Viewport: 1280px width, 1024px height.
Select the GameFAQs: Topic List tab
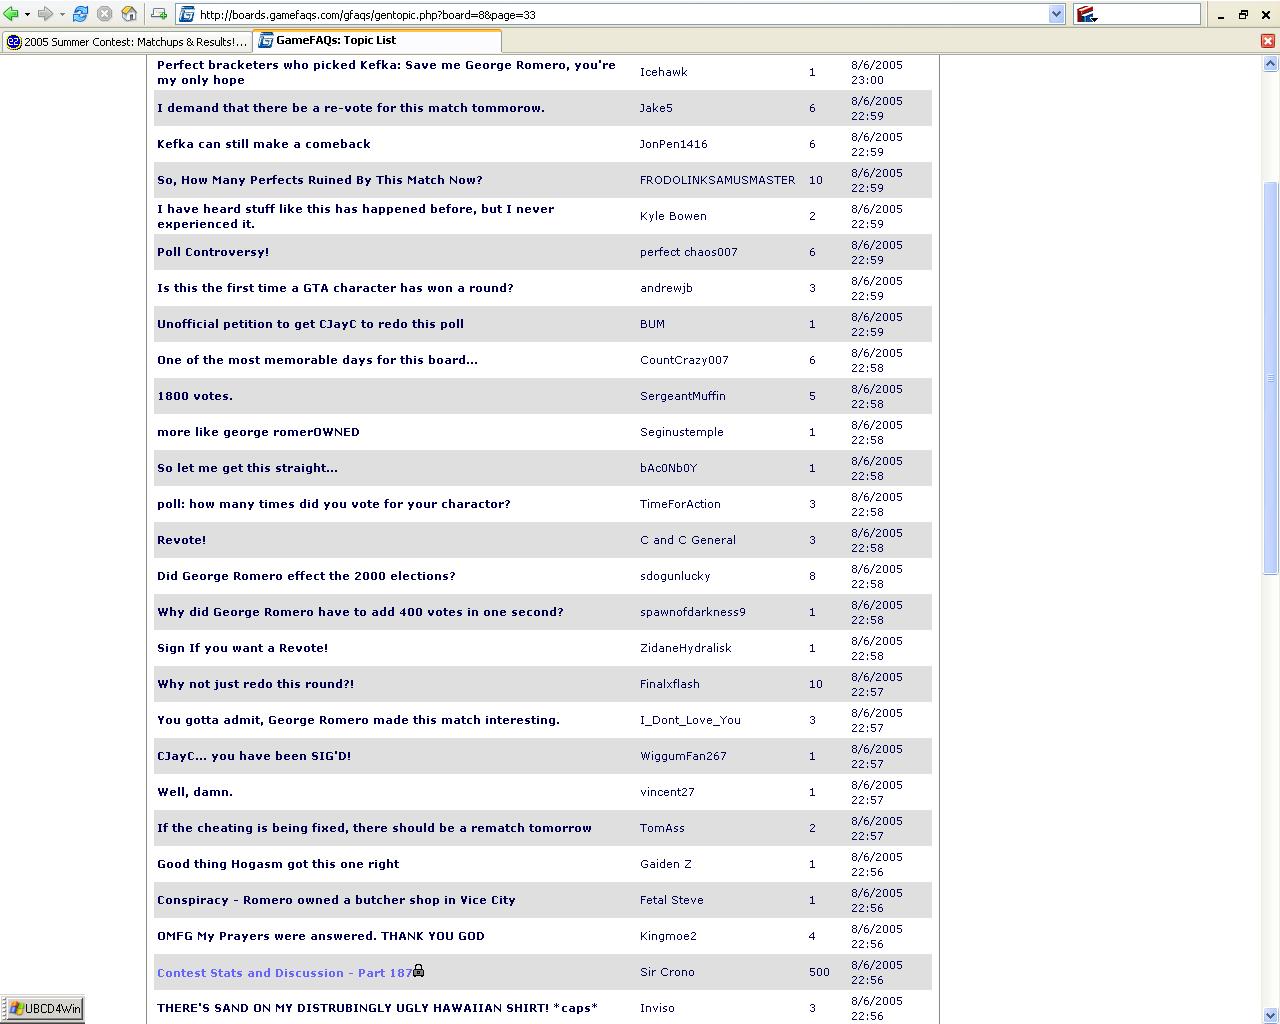pyautogui.click(x=377, y=41)
